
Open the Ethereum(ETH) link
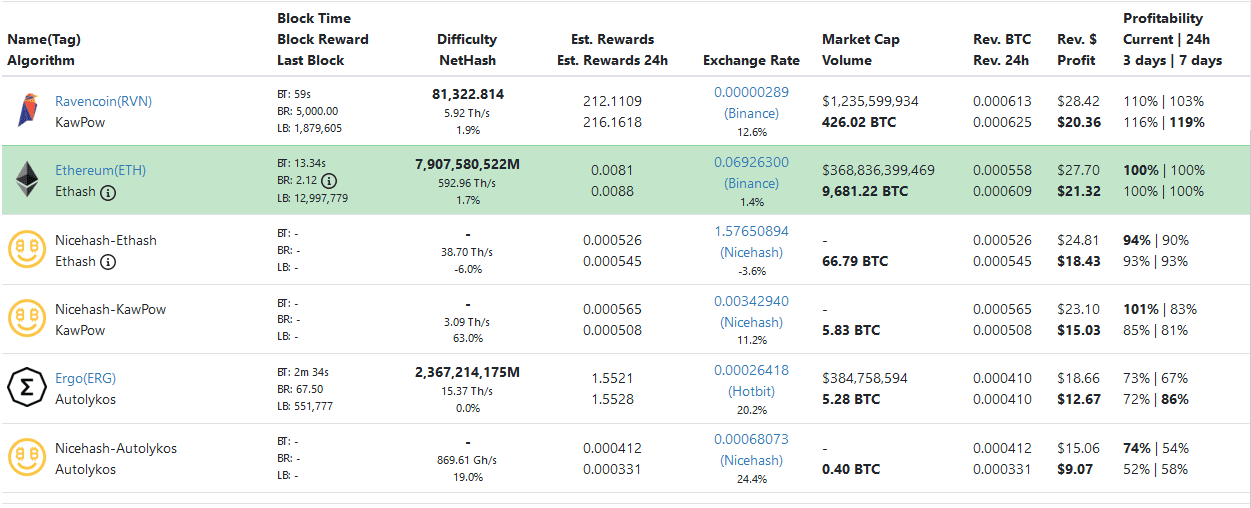click(x=100, y=170)
